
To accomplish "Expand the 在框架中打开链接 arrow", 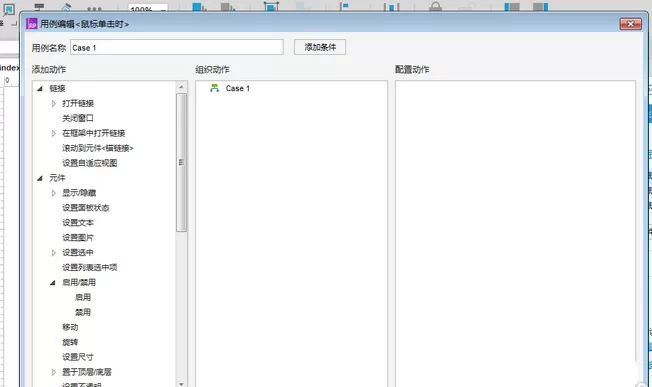I will click(53, 133).
